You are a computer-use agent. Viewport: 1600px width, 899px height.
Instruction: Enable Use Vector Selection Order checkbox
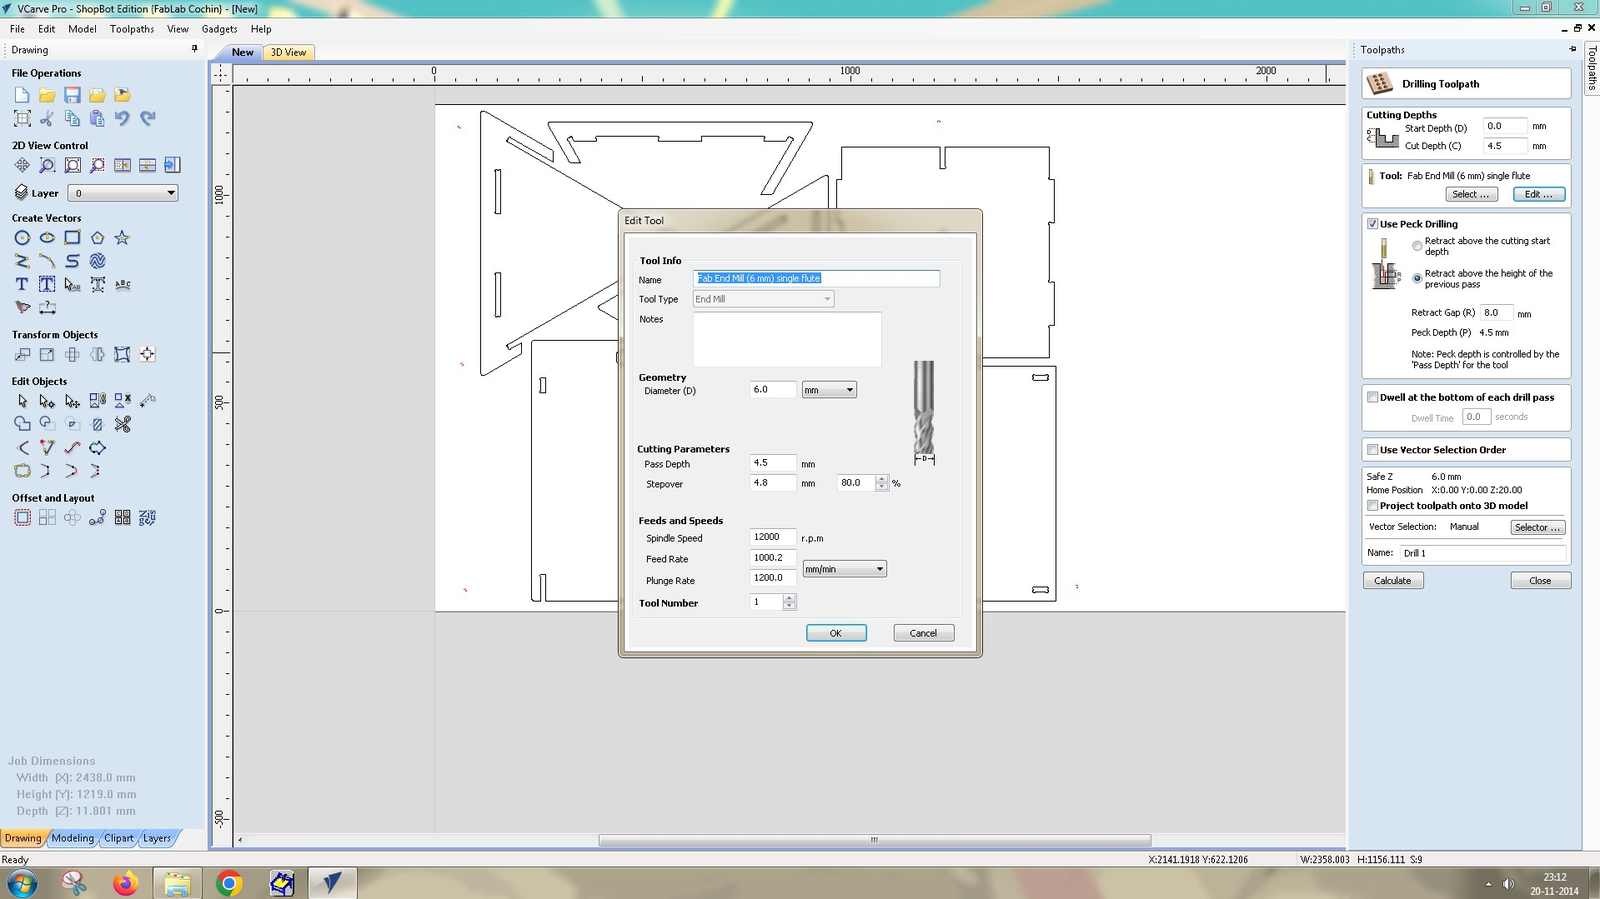[x=1373, y=450]
